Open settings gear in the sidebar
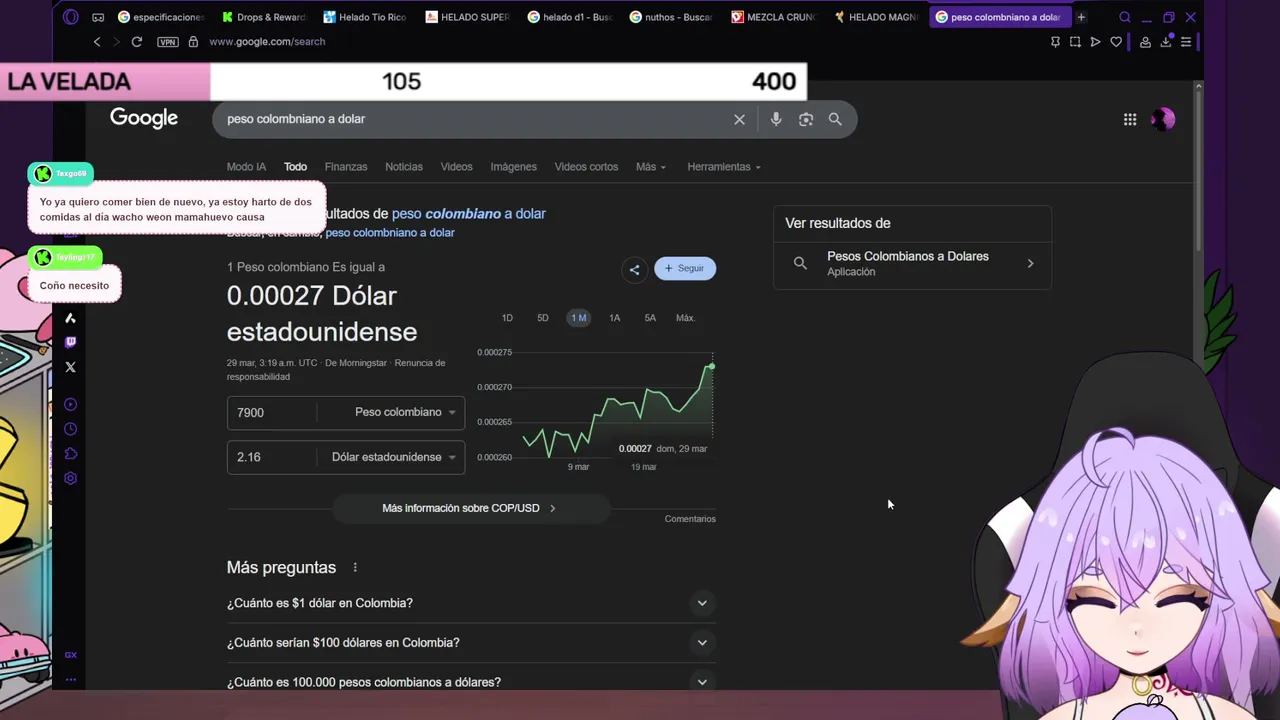 [x=70, y=478]
